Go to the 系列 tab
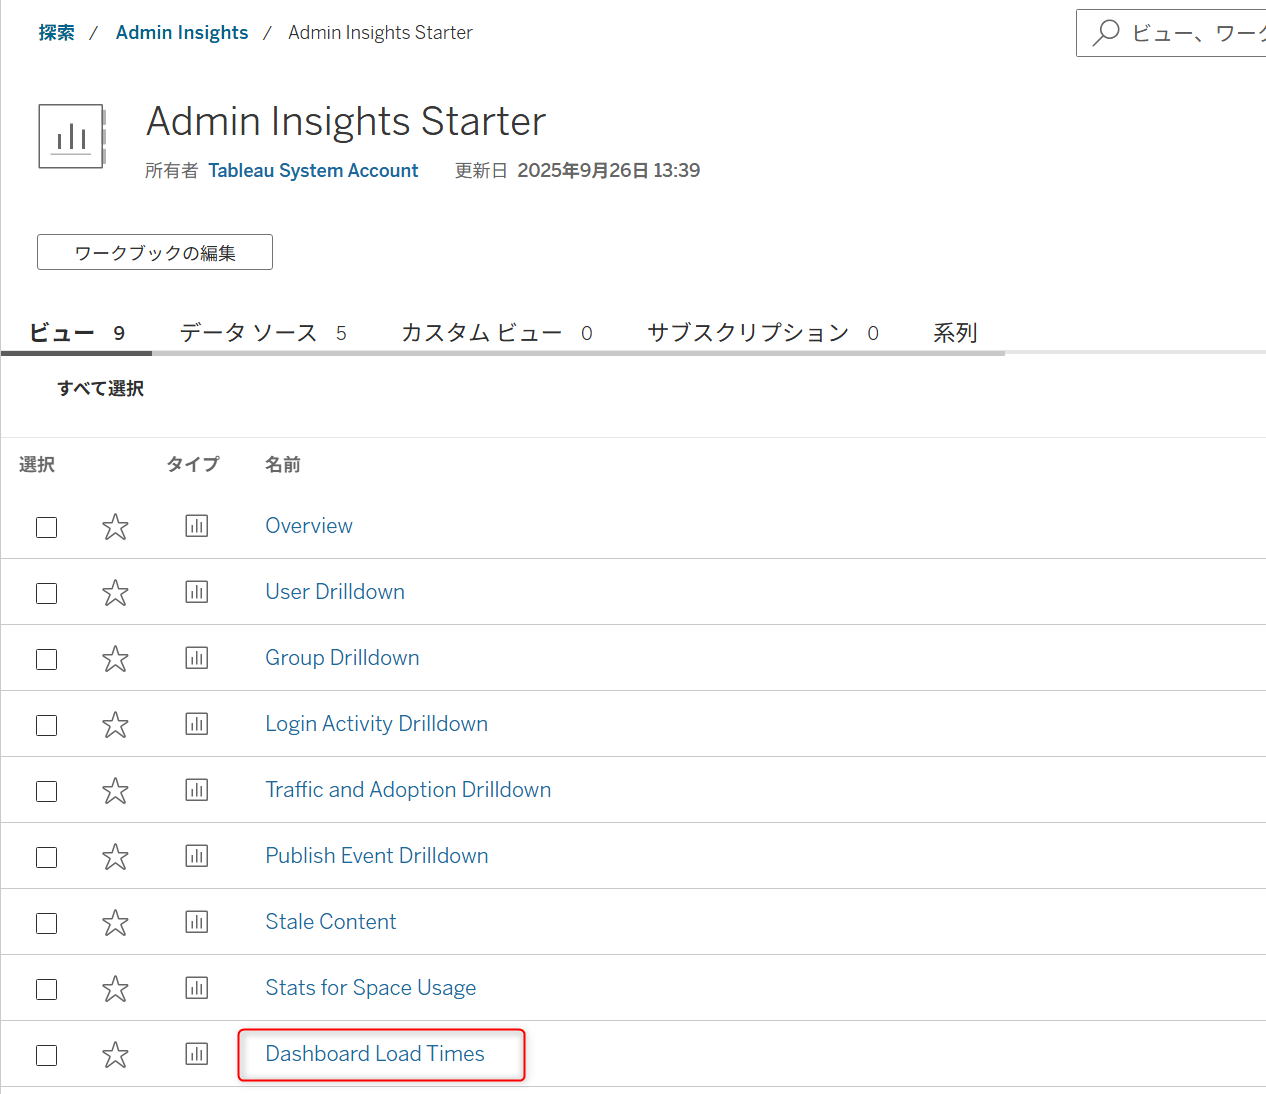Image resolution: width=1266 pixels, height=1094 pixels. tap(955, 333)
